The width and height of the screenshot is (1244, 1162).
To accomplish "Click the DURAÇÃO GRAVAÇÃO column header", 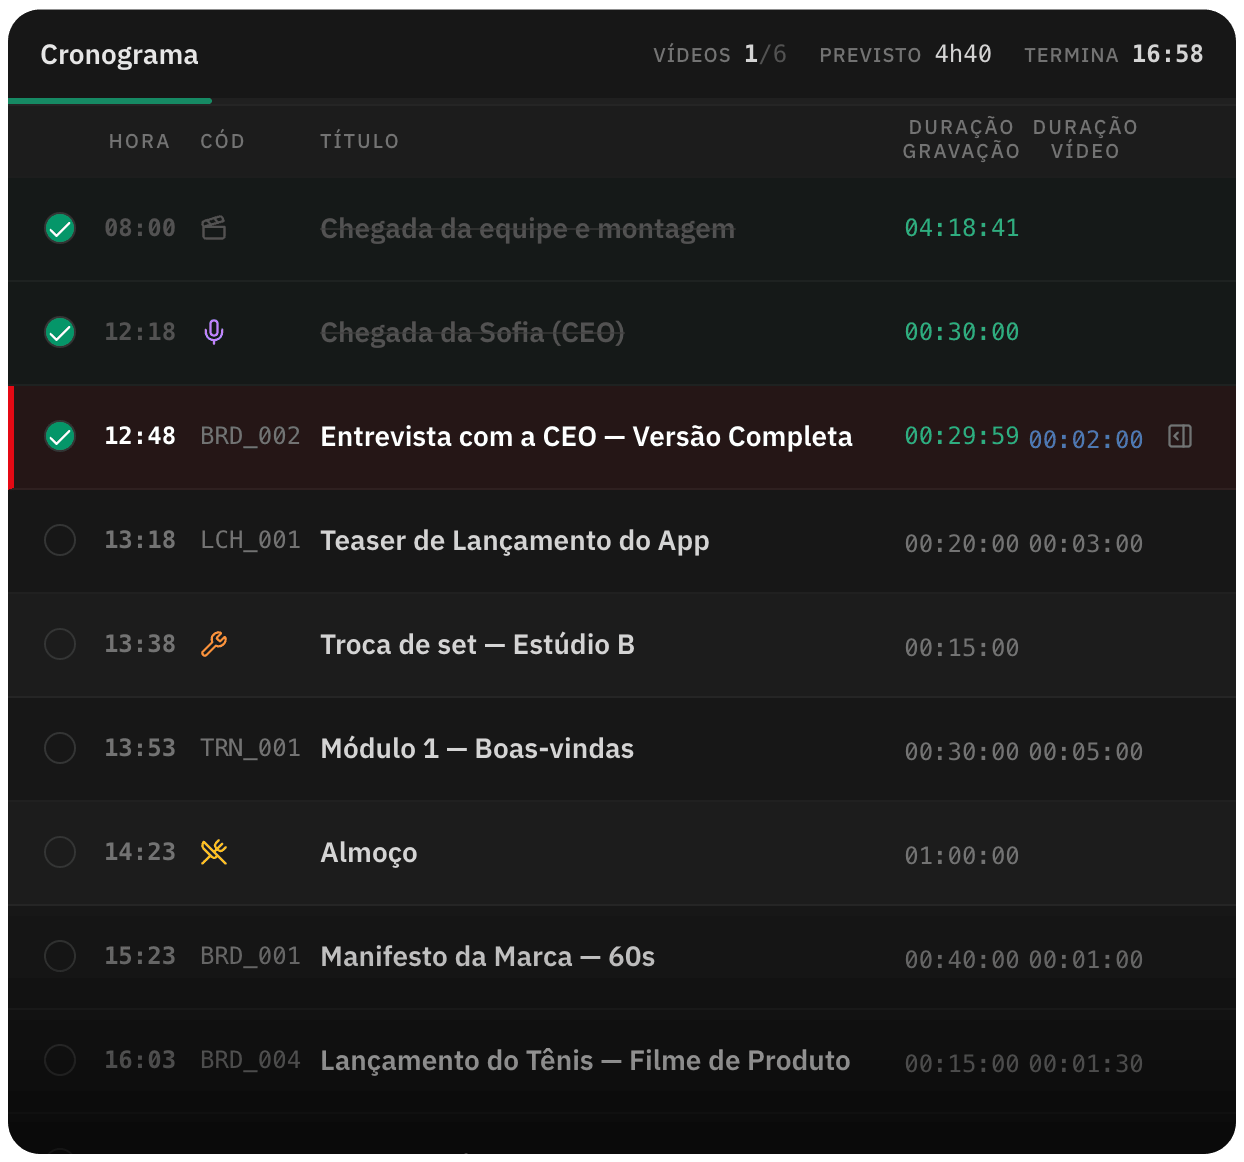I will tap(961, 139).
